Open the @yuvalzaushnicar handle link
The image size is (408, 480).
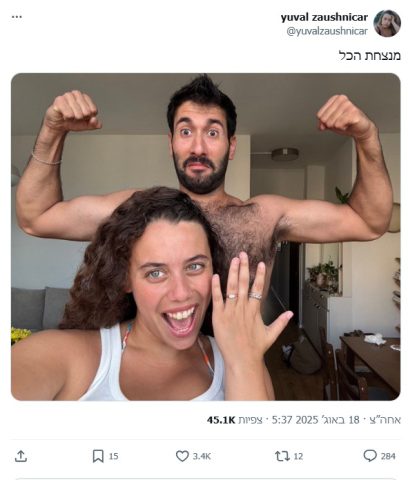(327, 31)
